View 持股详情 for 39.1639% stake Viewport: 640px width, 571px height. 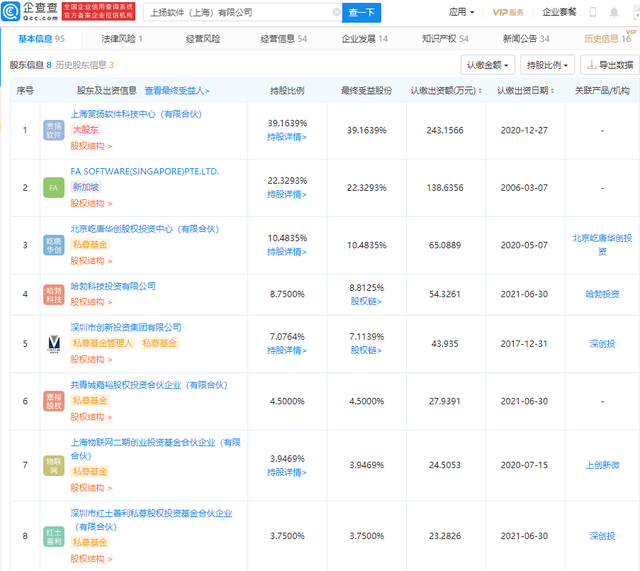(x=287, y=137)
